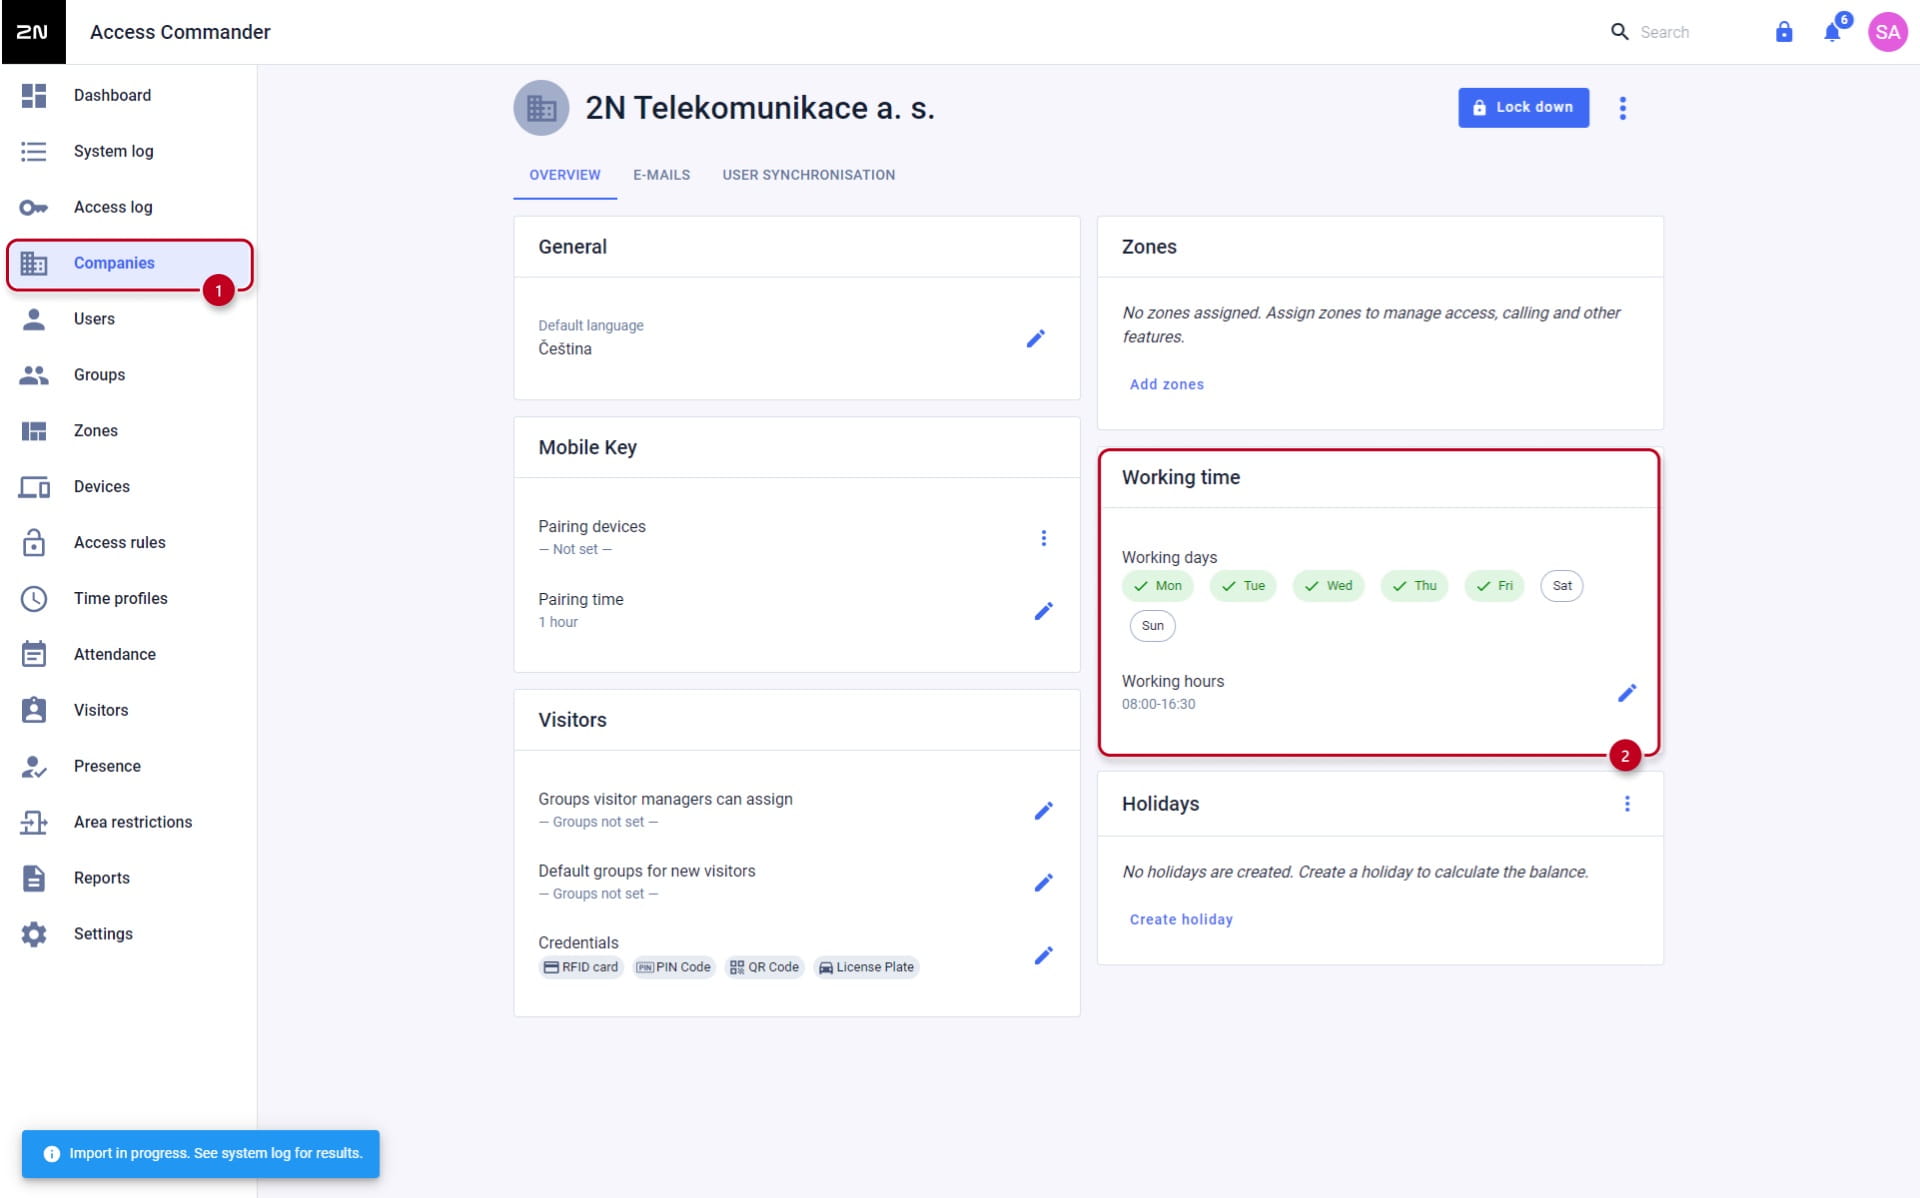Edit Default groups for new visitors
This screenshot has height=1198, width=1920.
coord(1043,882)
